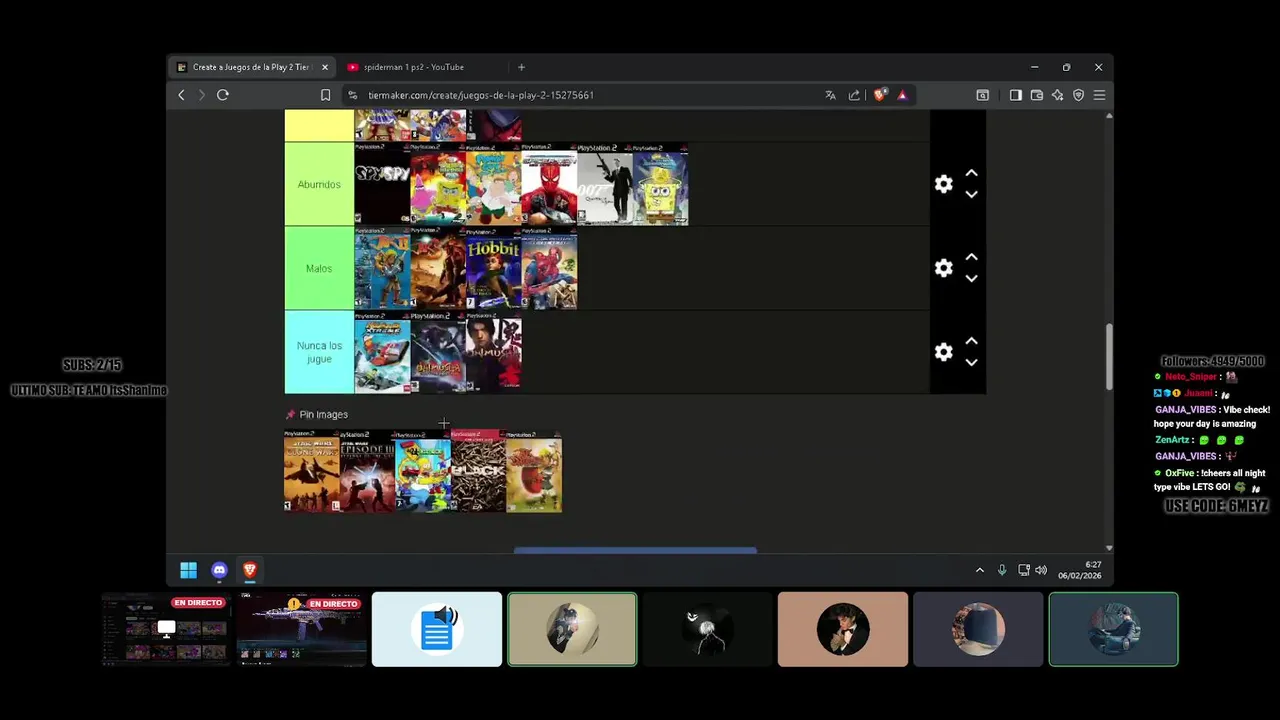Select 007 Quantum of Solace cover
Image resolution: width=1280 pixels, height=720 pixels.
[x=604, y=184]
